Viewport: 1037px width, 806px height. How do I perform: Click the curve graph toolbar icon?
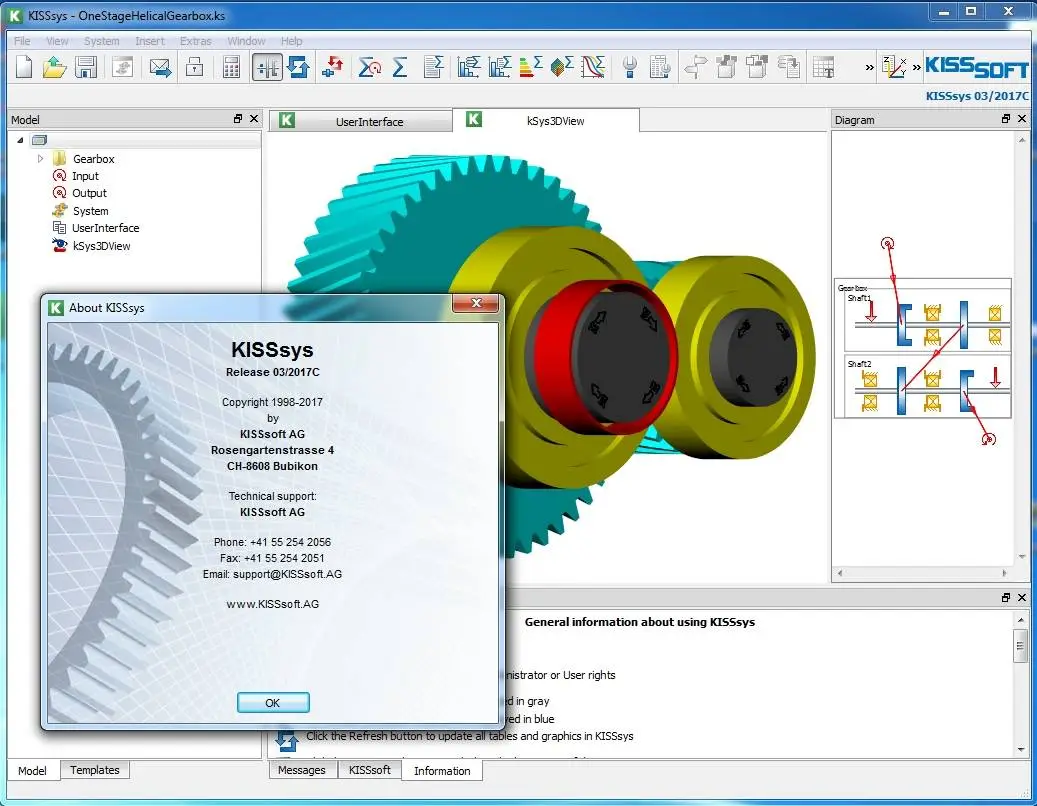[593, 67]
